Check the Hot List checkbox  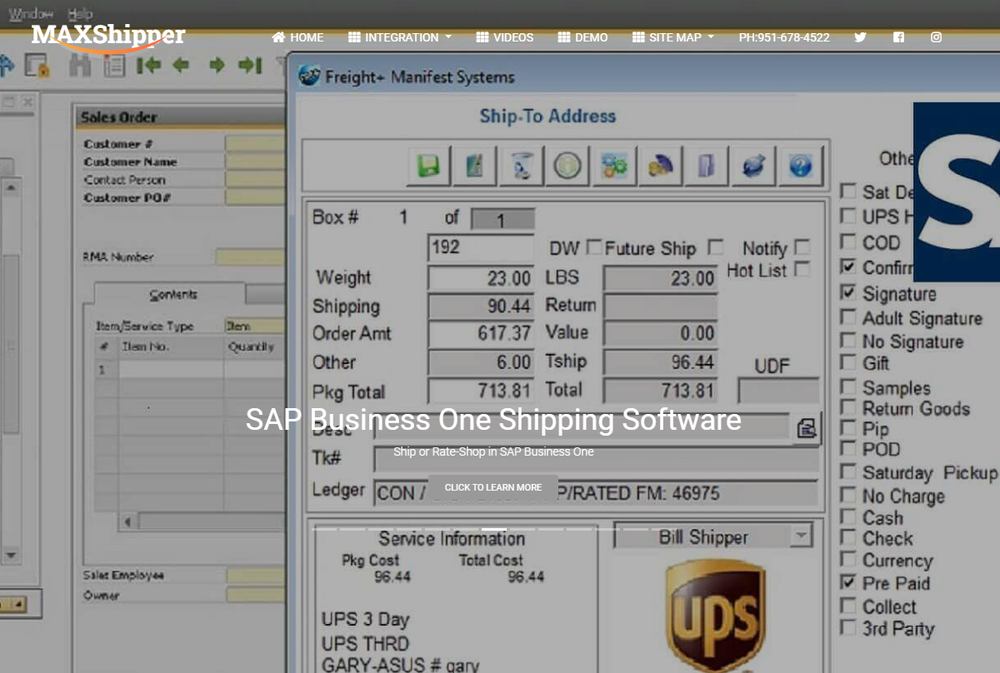pyautogui.click(x=802, y=269)
